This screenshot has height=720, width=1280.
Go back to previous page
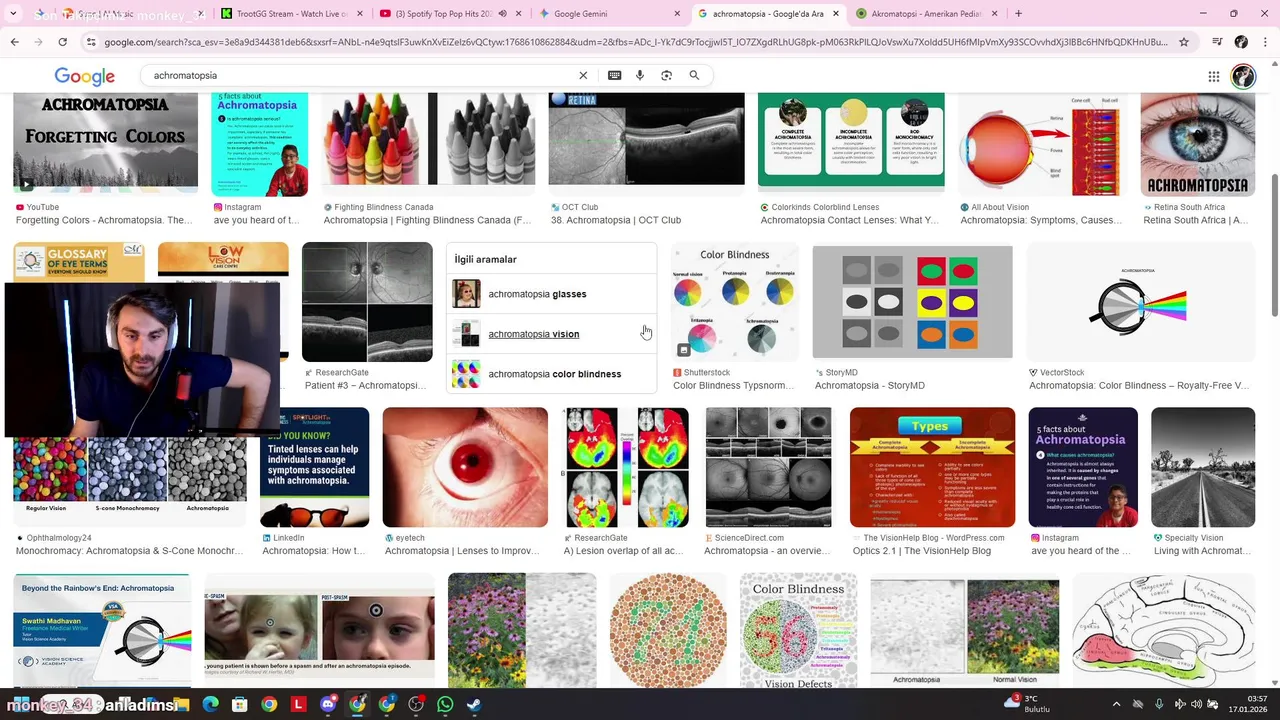(14, 42)
